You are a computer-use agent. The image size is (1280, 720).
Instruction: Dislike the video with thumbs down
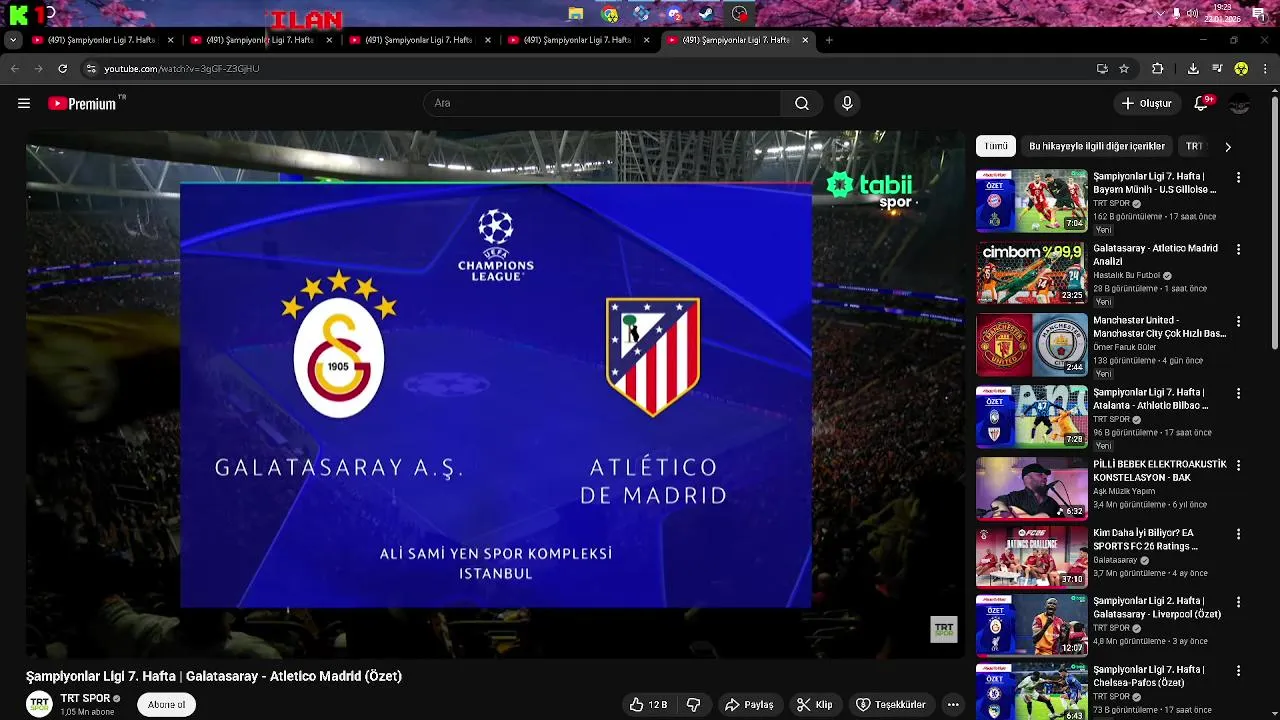[694, 705]
